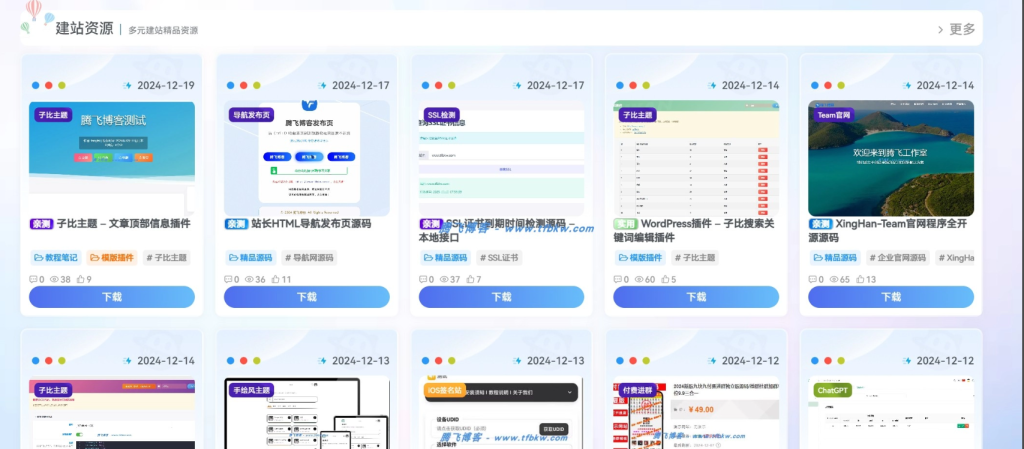Click the 付费进群 badge on thumbnail
The image size is (1024, 449).
[x=637, y=390]
